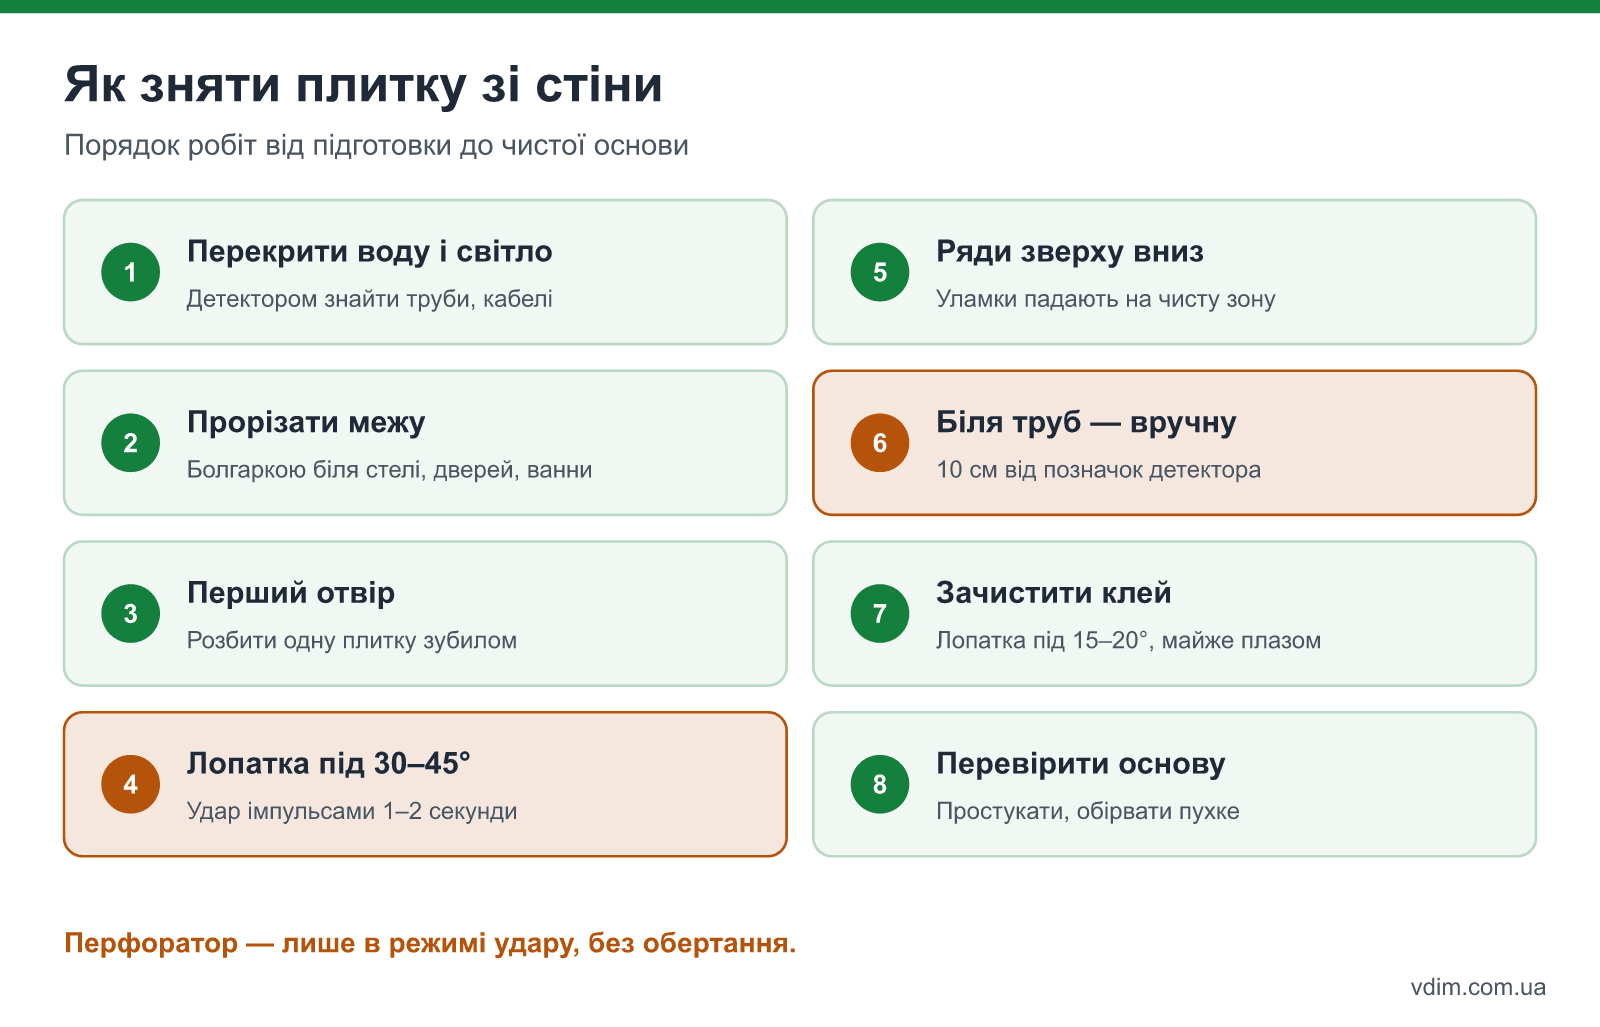1600x1027 pixels.
Task: Click the subtitle 'Порядок робіт від підготовки до чистої основи'
Action: [376, 146]
